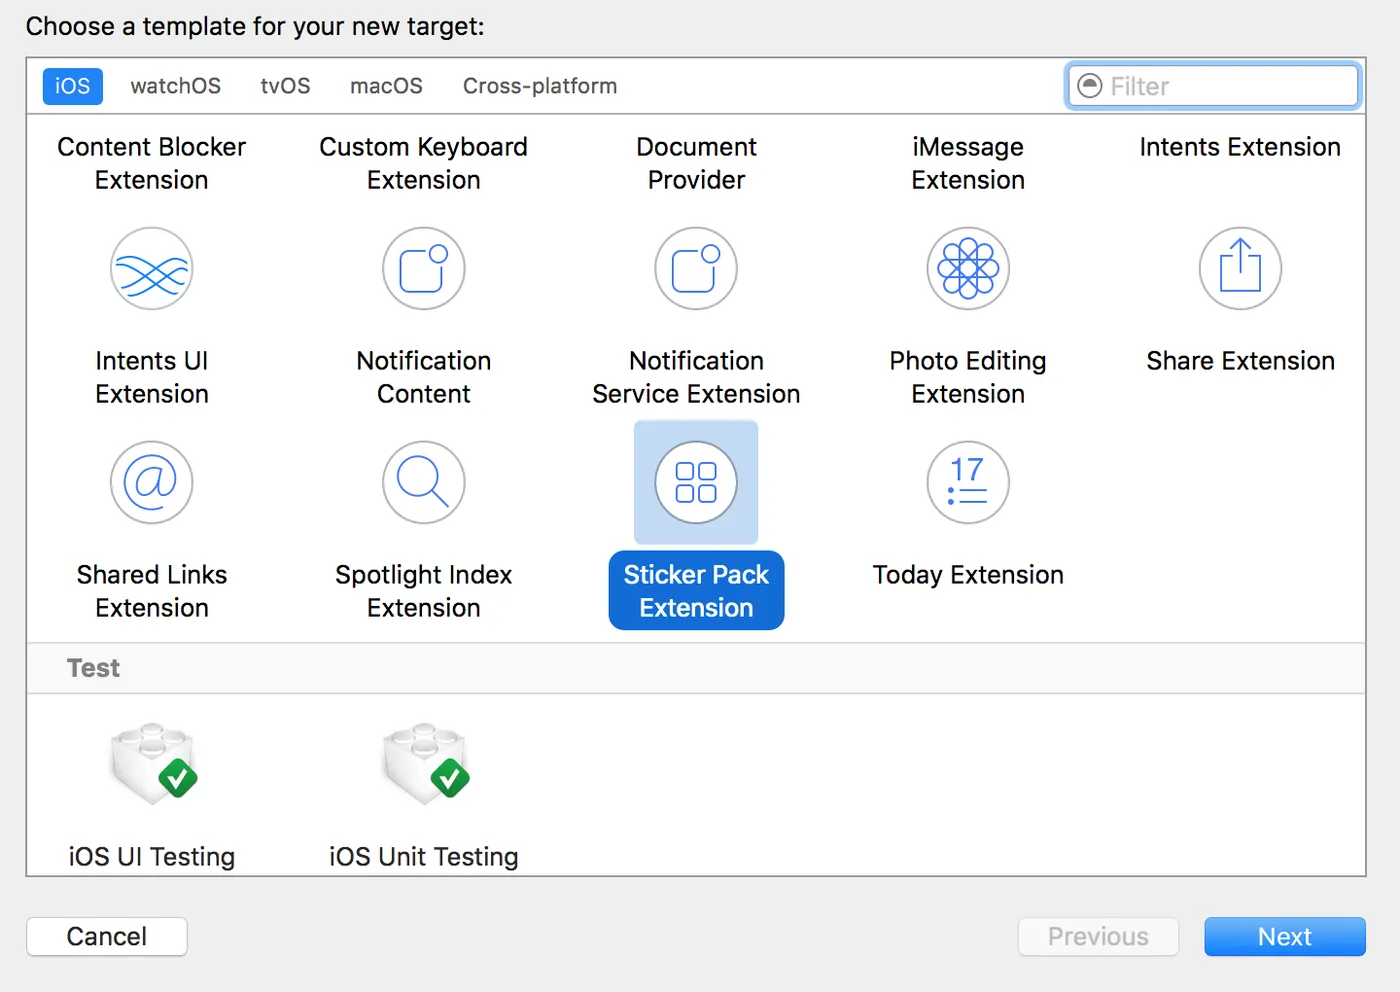Image resolution: width=1400 pixels, height=992 pixels.
Task: Select the Document Provider label
Action: click(x=696, y=163)
